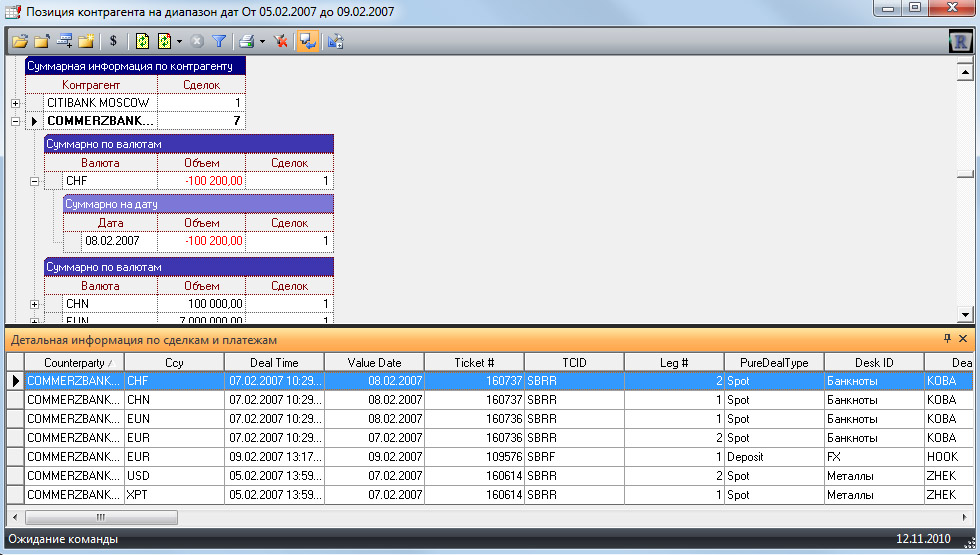Viewport: 980px width, 555px height.
Task: Click the printer icon
Action: (x=247, y=41)
